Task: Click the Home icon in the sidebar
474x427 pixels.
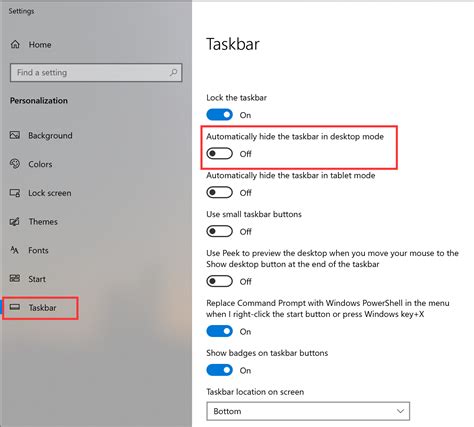Action: [15, 44]
